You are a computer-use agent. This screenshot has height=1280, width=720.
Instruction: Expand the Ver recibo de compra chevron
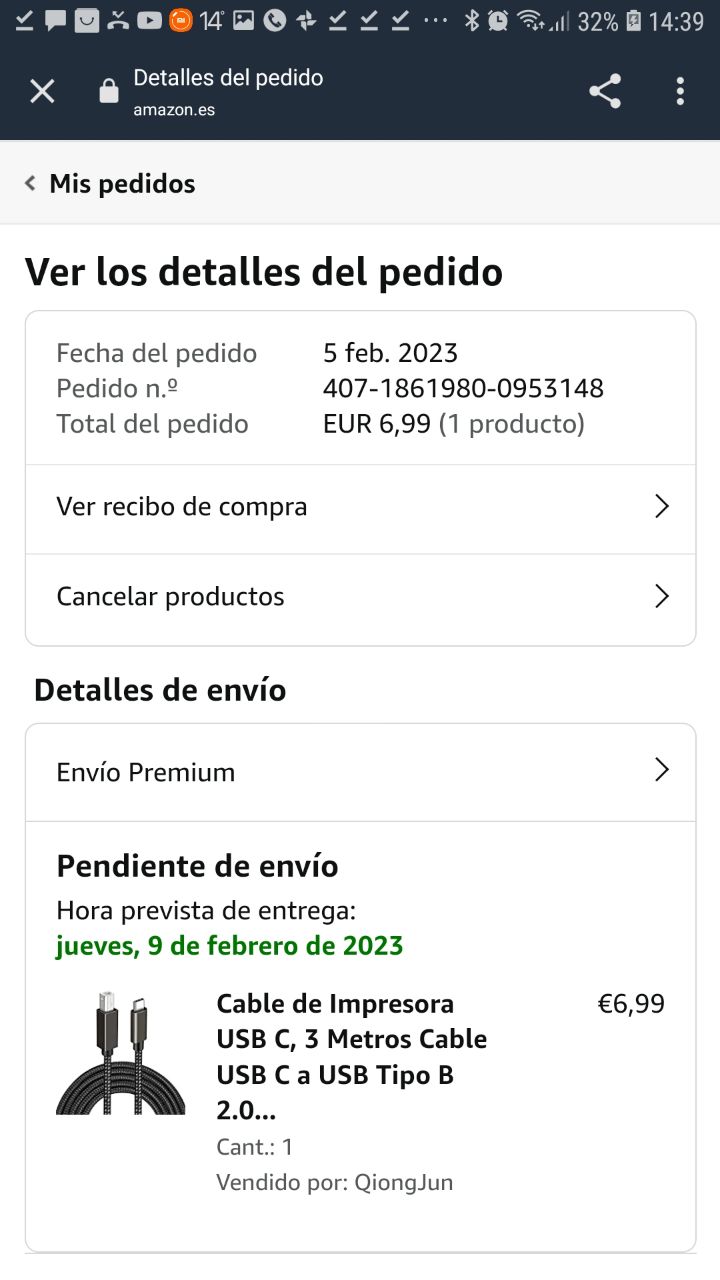point(661,507)
